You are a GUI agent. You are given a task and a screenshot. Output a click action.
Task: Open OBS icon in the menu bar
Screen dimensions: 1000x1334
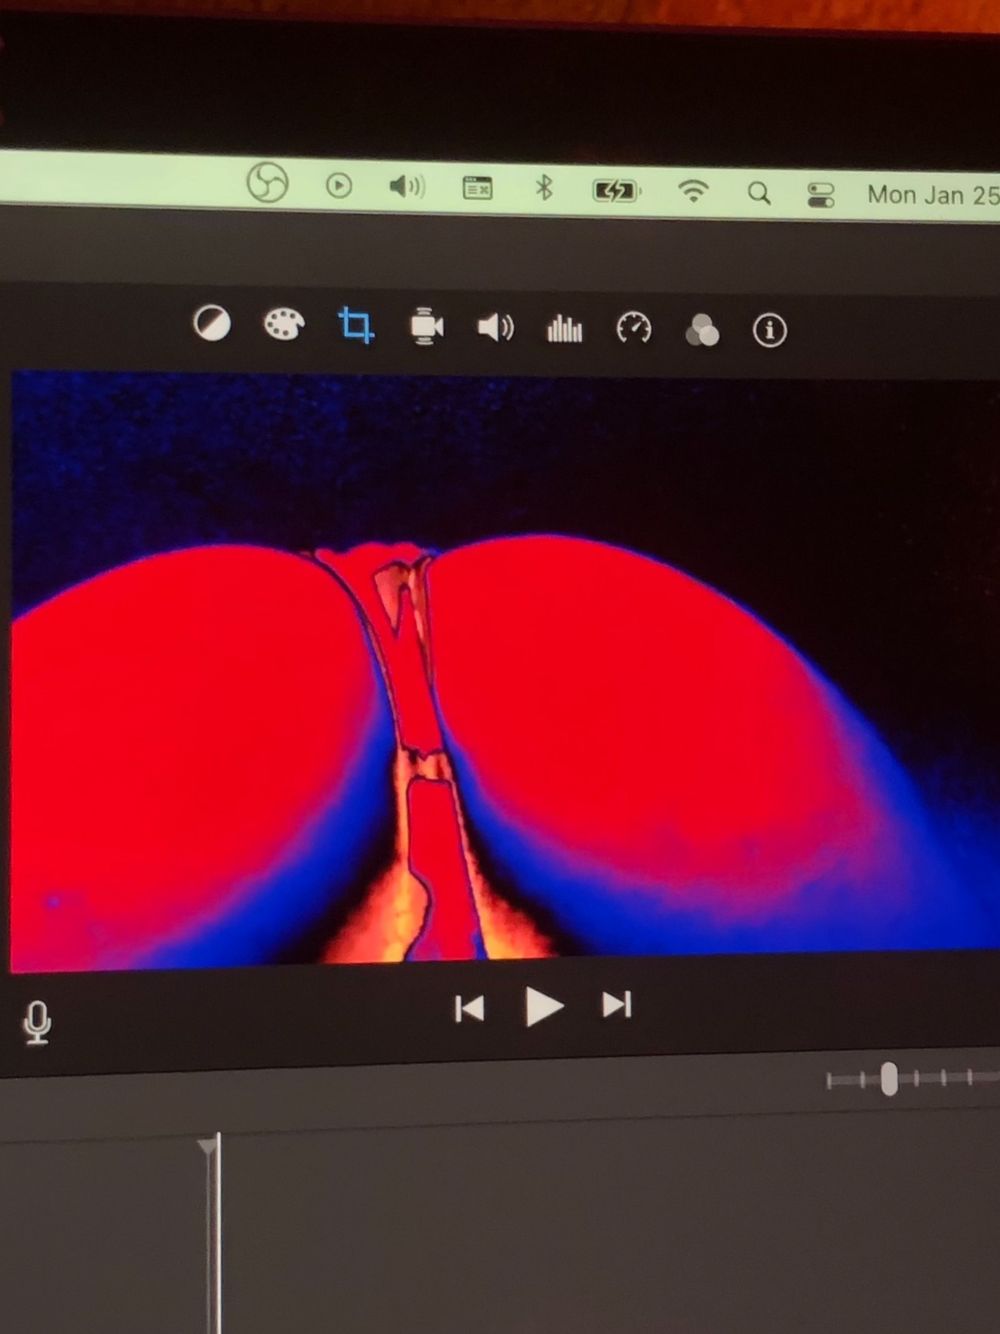tap(267, 183)
